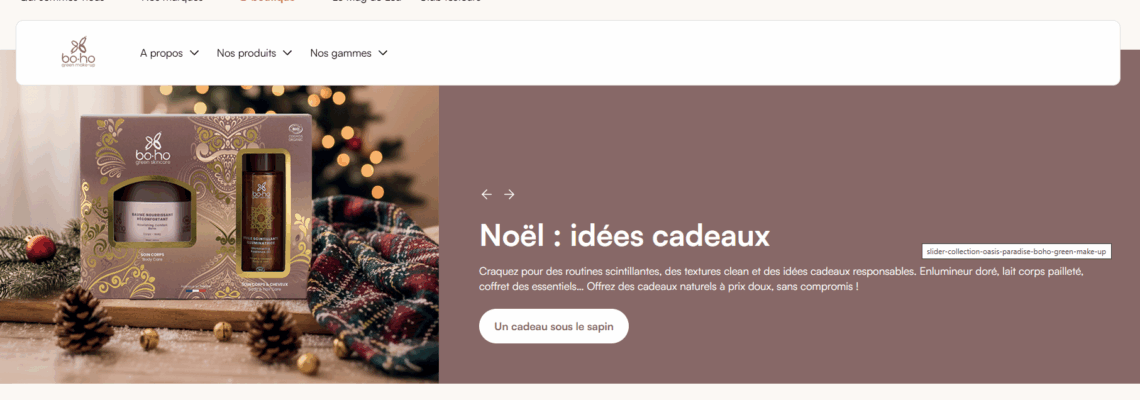Open the A propos menu label

(161, 53)
